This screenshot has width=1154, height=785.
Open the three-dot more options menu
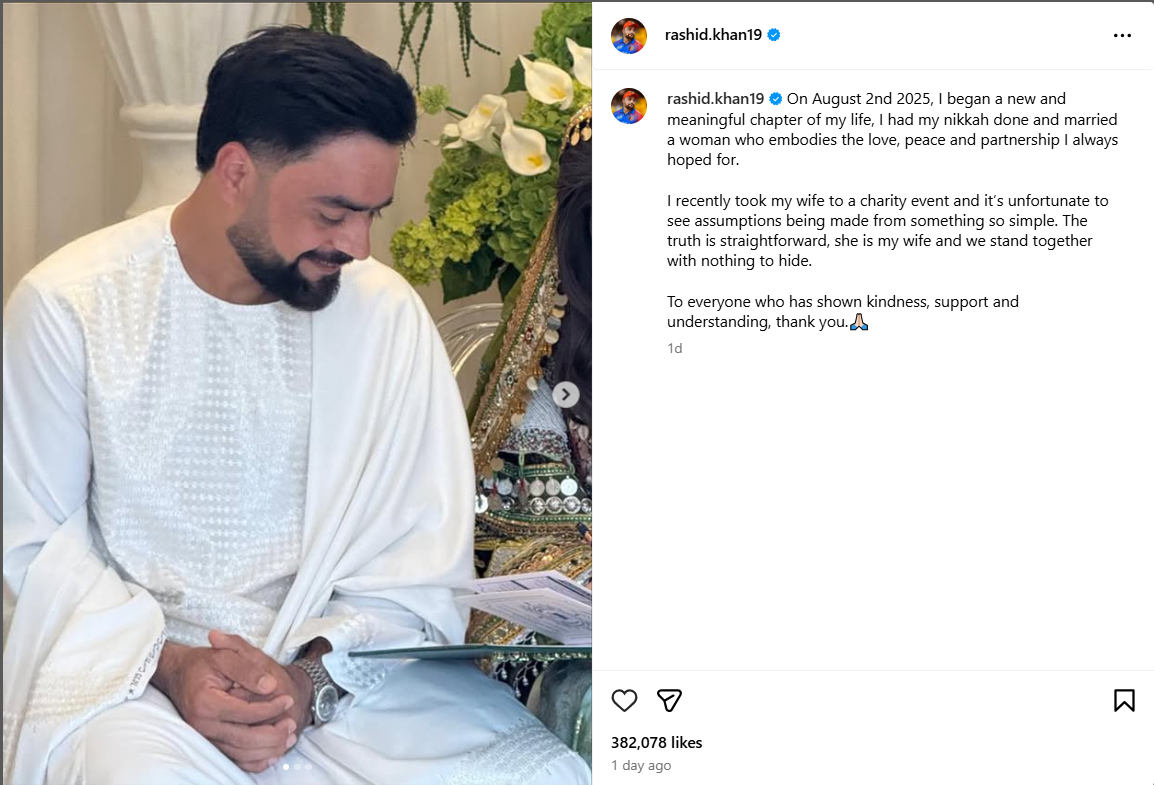coord(1122,35)
